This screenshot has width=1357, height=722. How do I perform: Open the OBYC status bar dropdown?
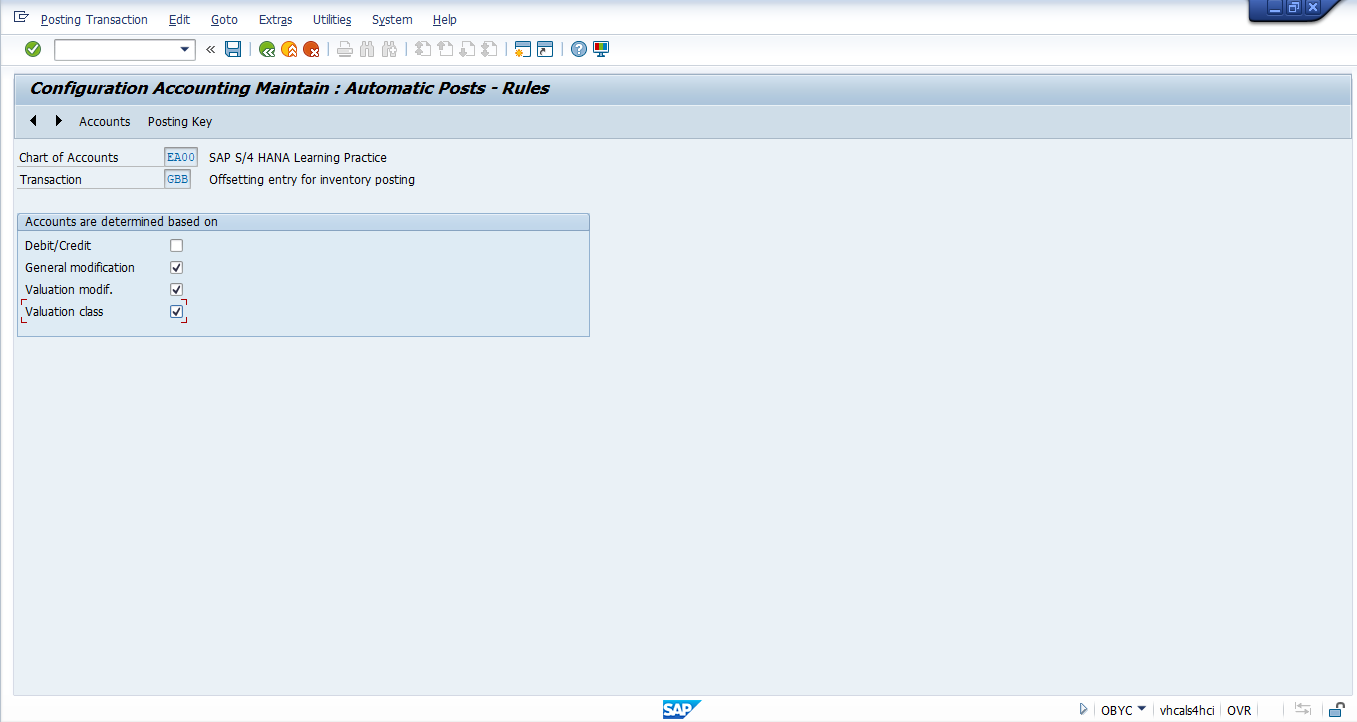[1142, 709]
